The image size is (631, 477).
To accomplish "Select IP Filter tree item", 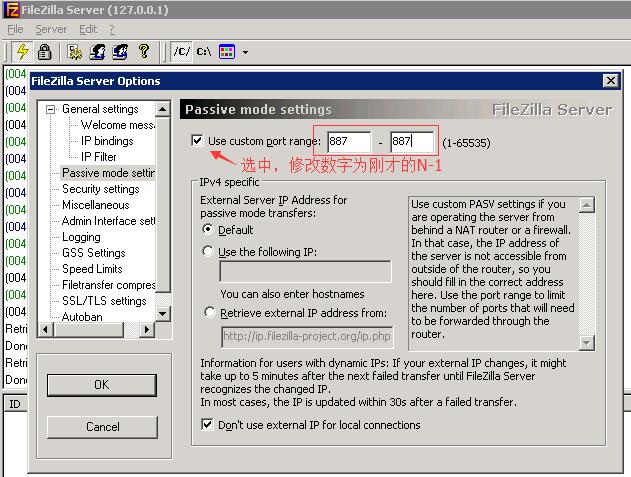I will pos(99,157).
